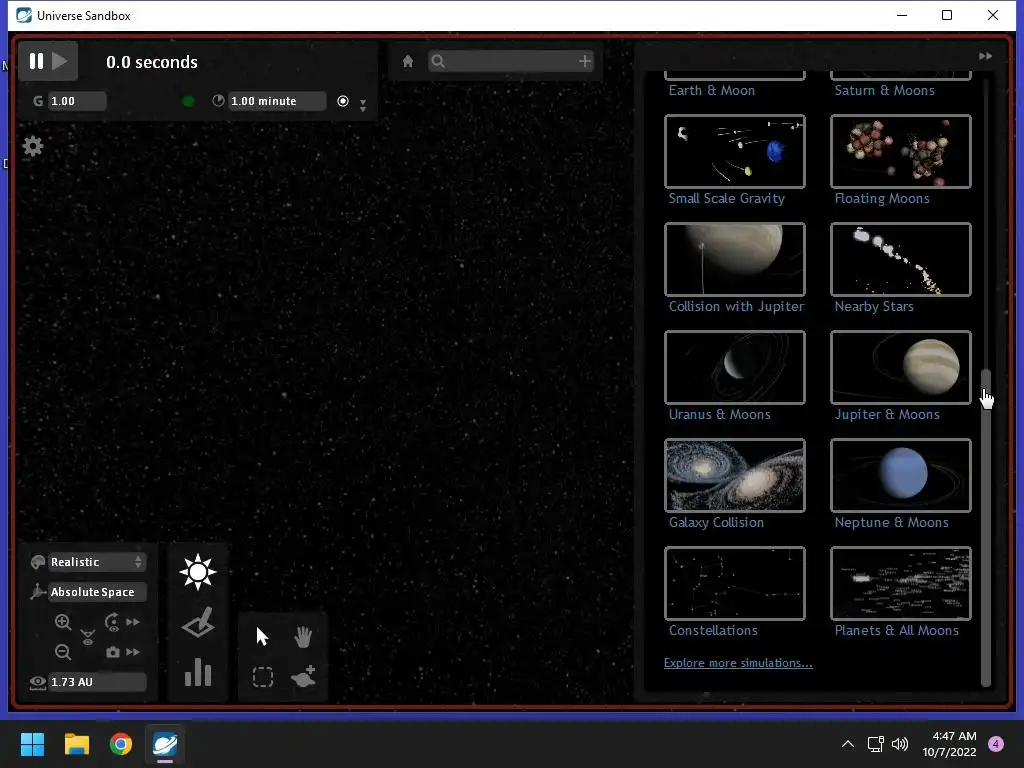Screen dimensions: 1024x768
Task: Select the draw on grid tool
Action: tap(198, 622)
